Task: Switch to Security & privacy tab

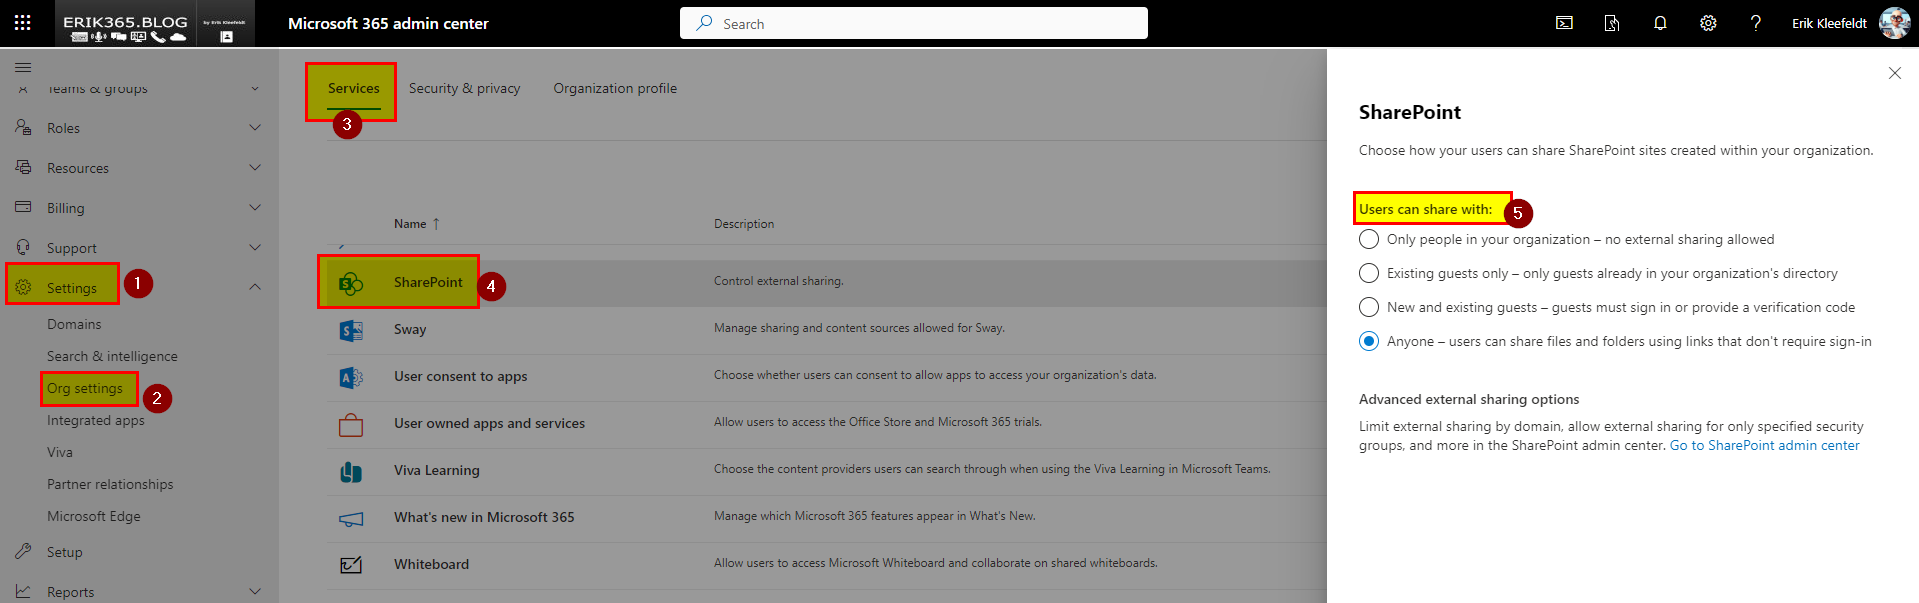Action: tap(464, 89)
